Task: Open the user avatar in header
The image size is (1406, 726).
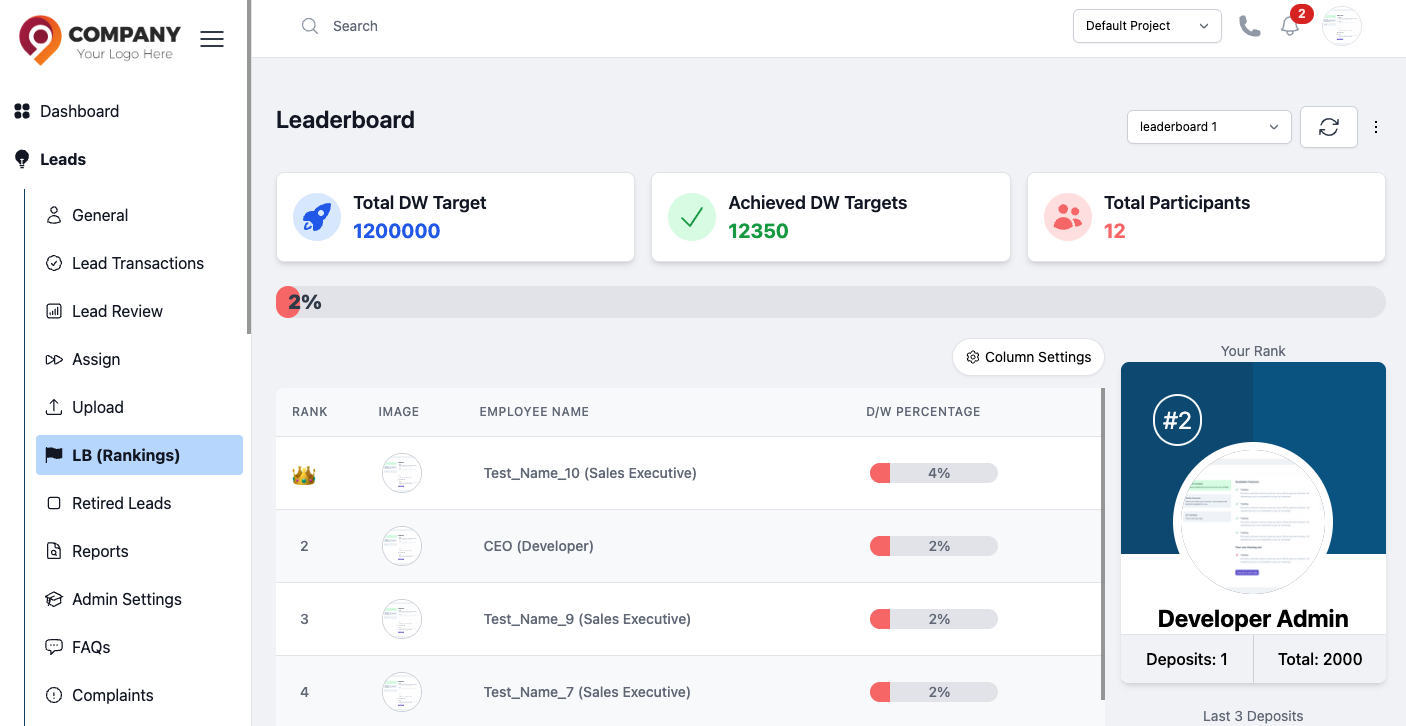Action: pos(1342,26)
